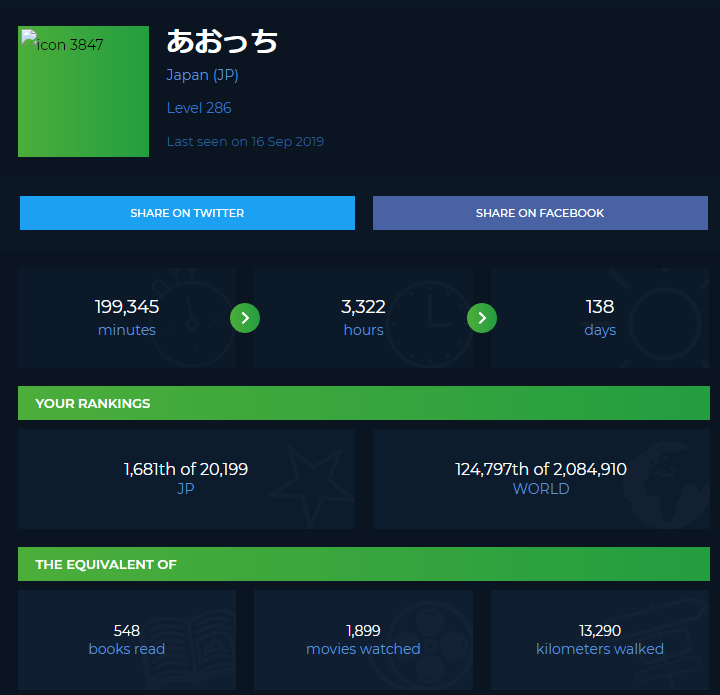Image resolution: width=720 pixels, height=695 pixels.
Task: Select the 138 days stat
Action: [x=600, y=317]
